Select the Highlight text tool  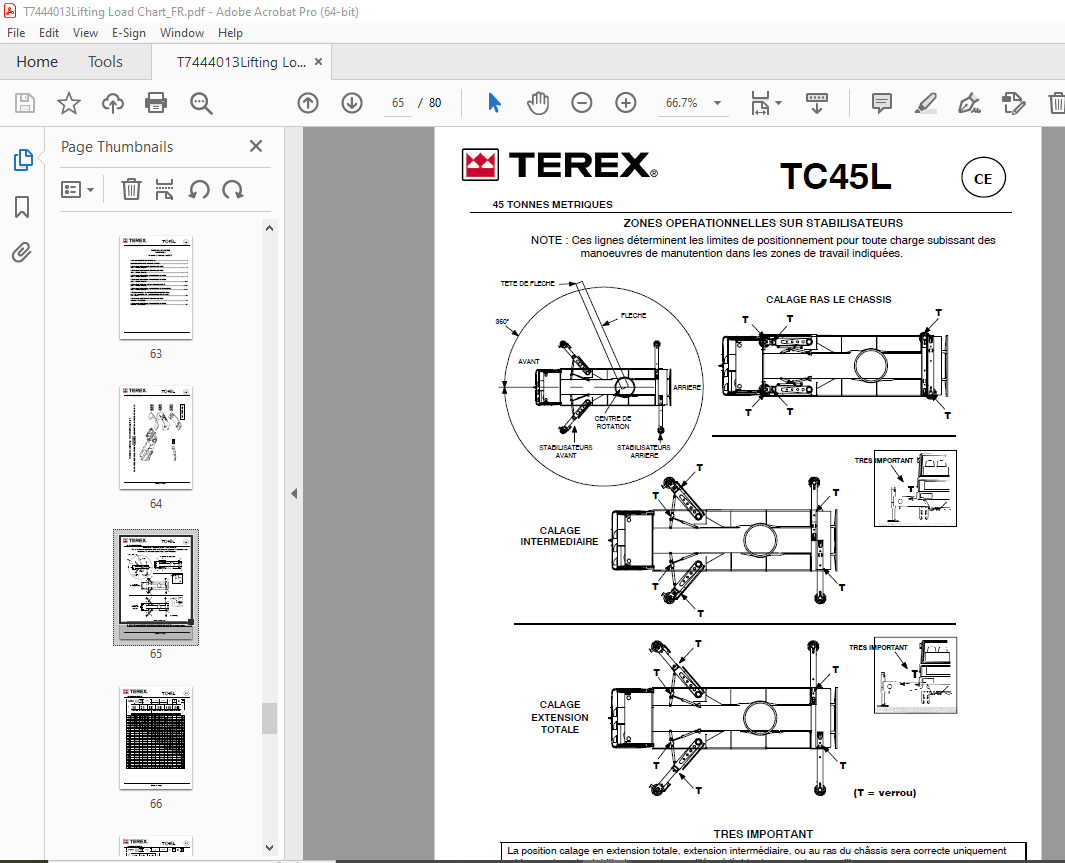coord(926,103)
